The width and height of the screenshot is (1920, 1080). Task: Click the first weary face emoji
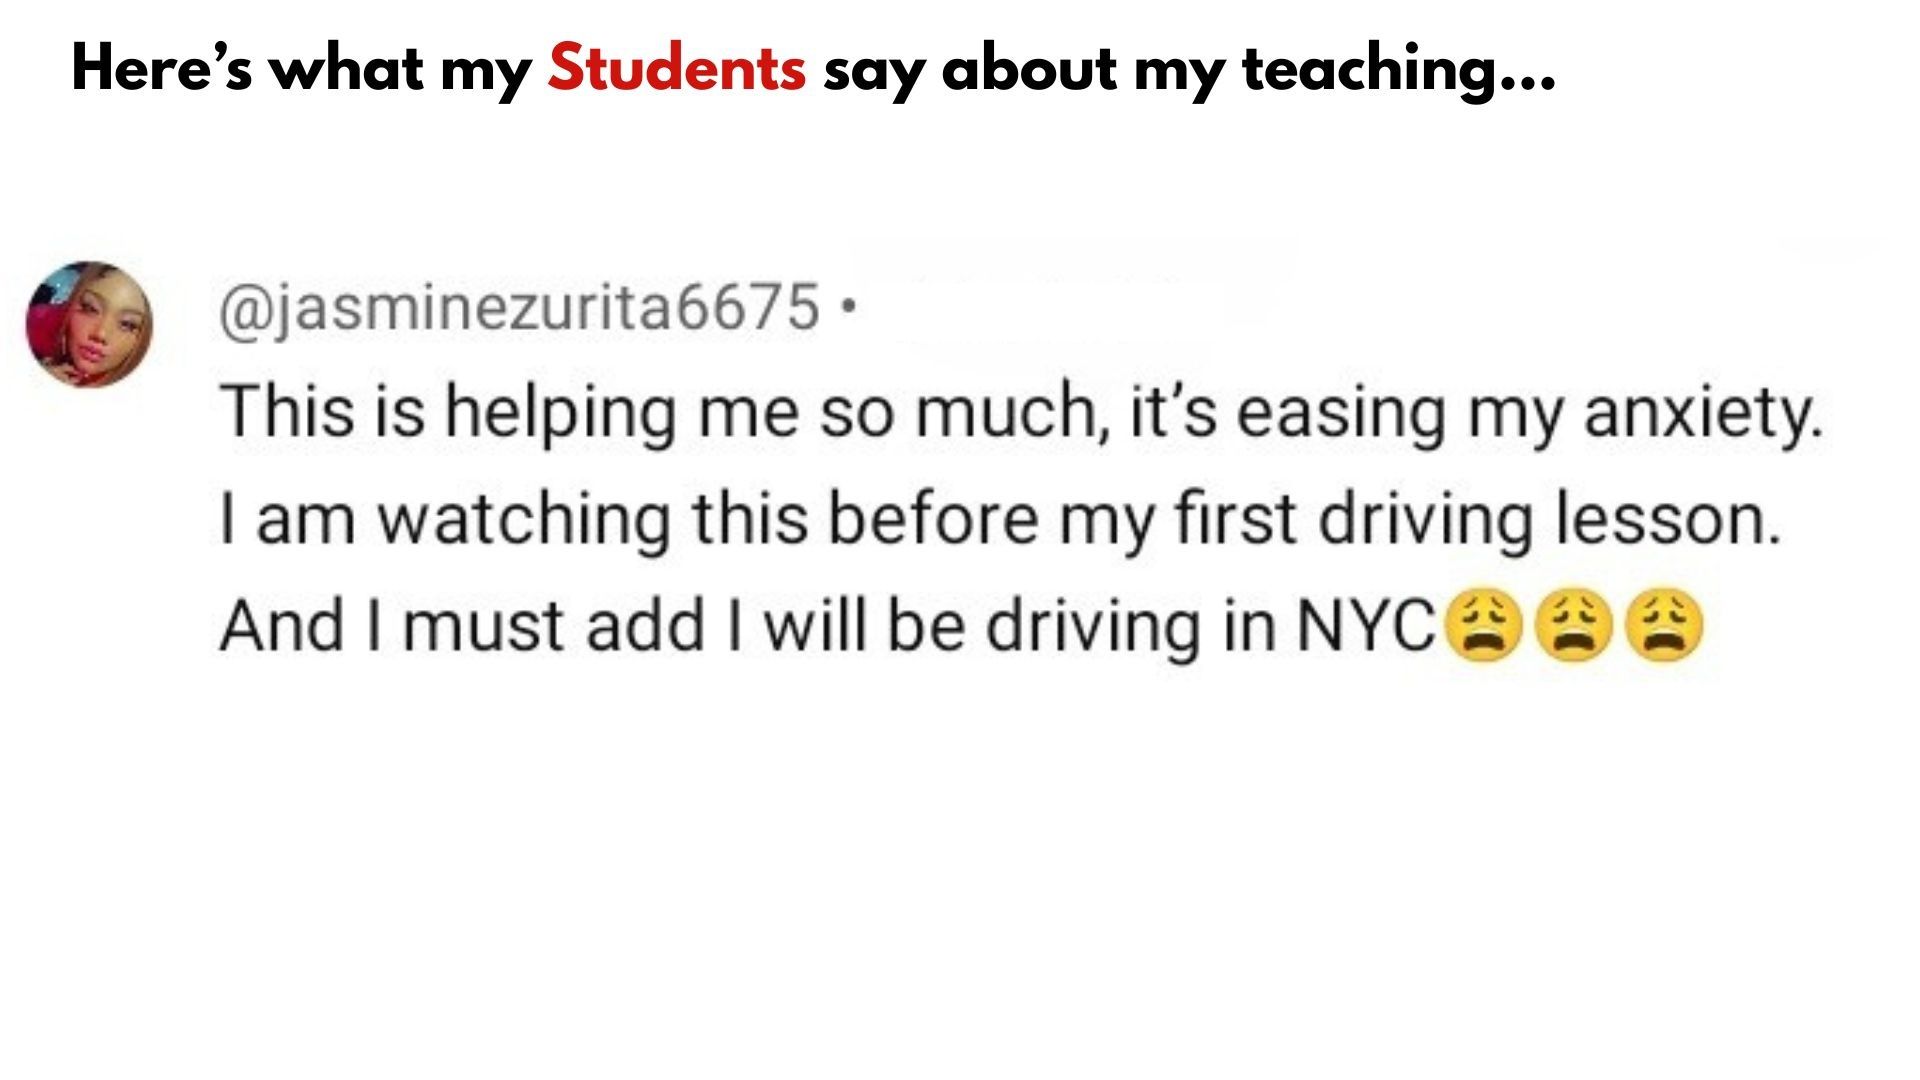click(x=1484, y=626)
